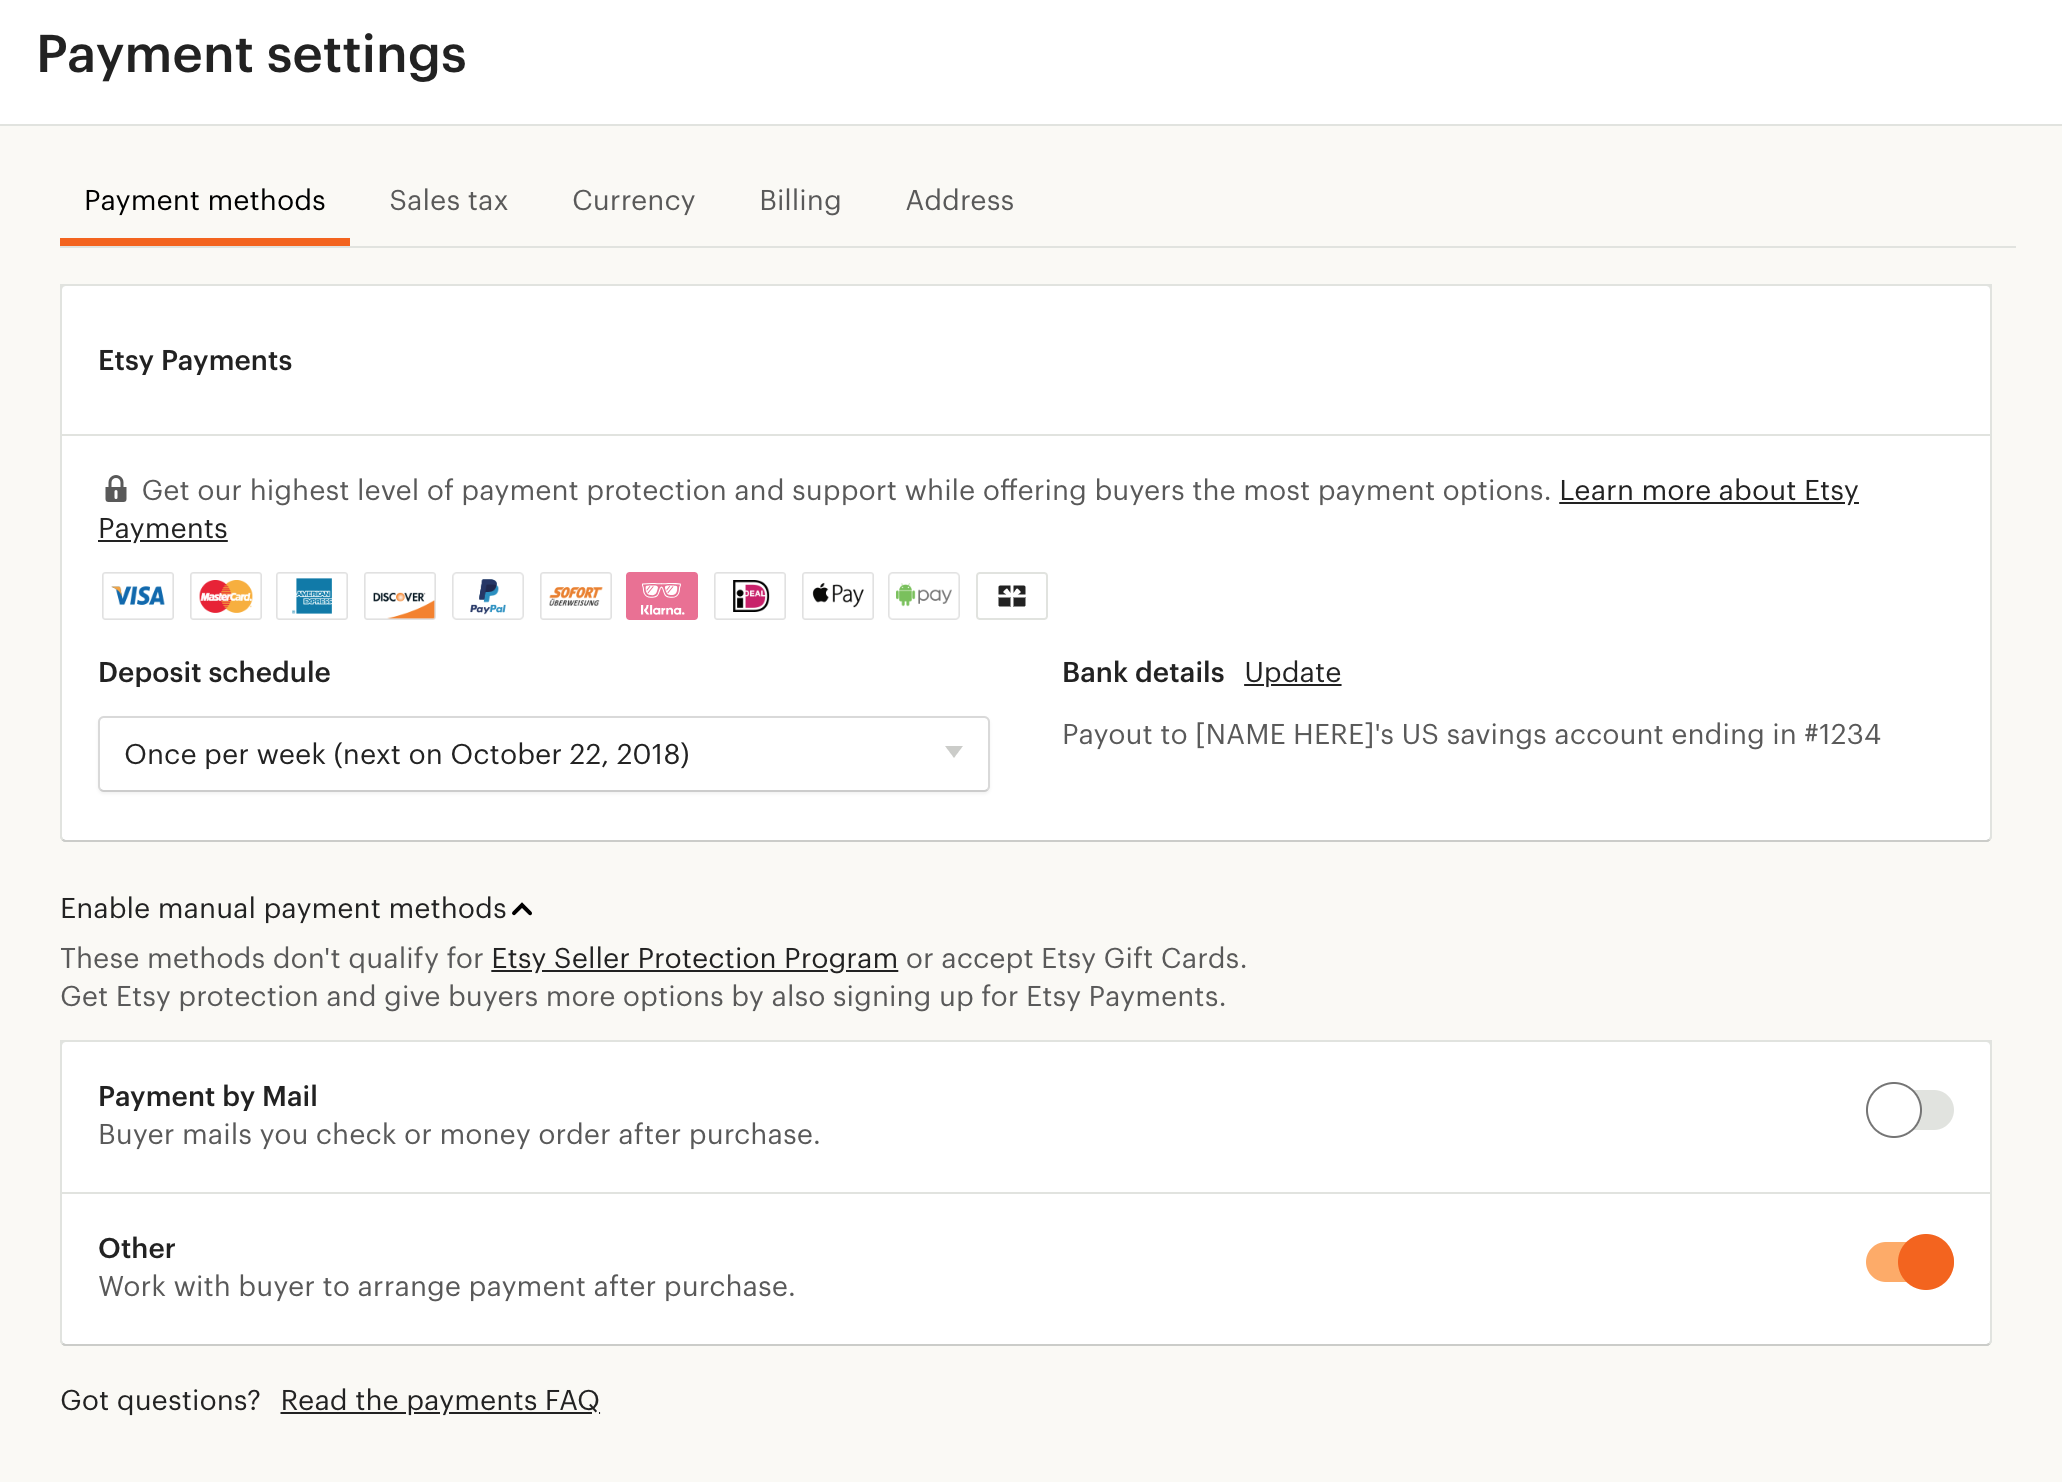This screenshot has height=1482, width=2062.
Task: Click the PayPal payment icon
Action: pos(488,595)
